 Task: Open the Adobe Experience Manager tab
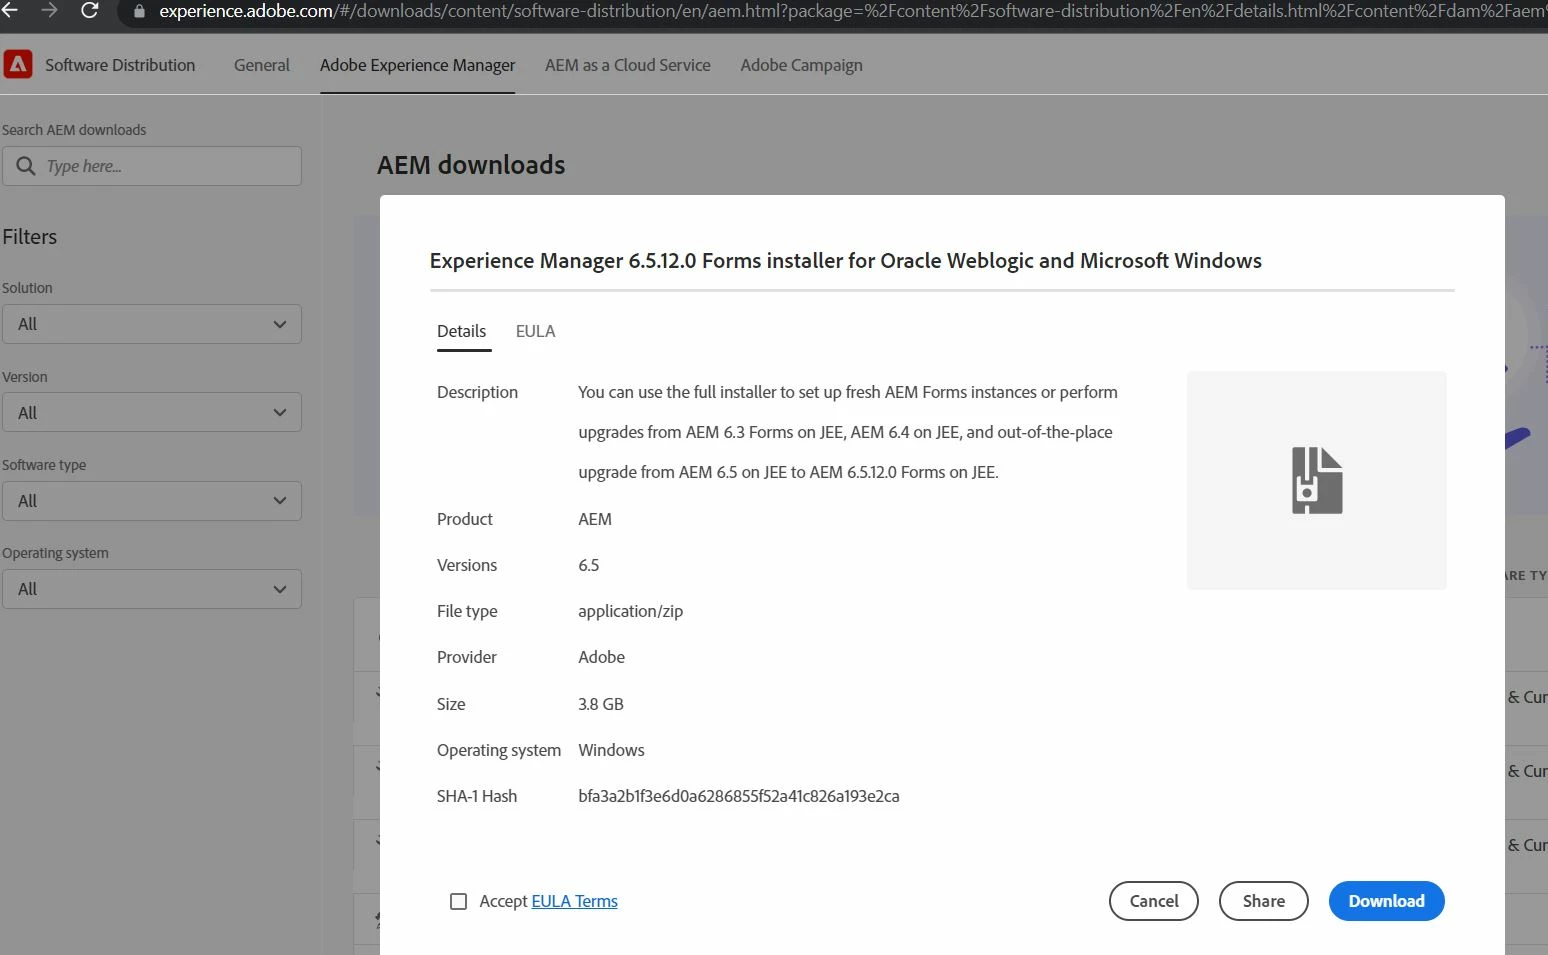pos(418,65)
